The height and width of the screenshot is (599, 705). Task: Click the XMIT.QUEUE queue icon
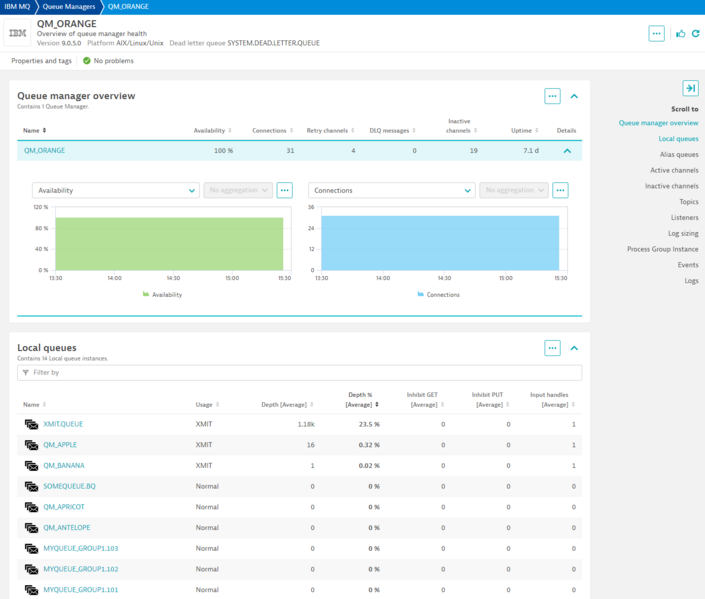tap(32, 424)
